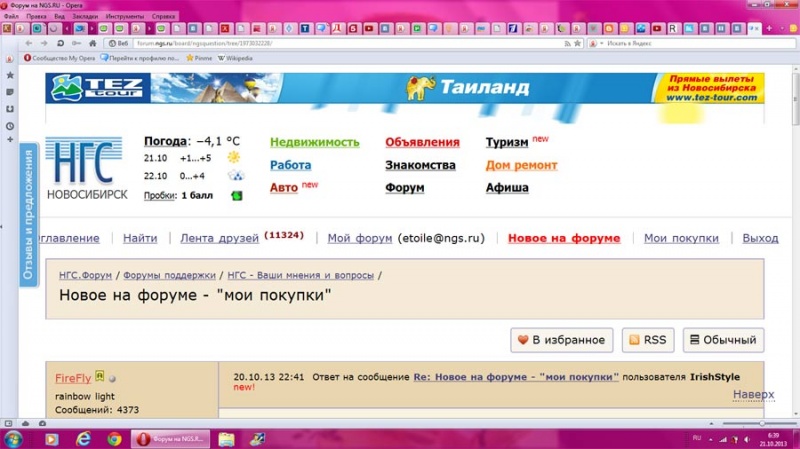Viewport: 800px width, 449px height.
Task: Click the plus icon in Opera sidebar
Action: click(x=10, y=143)
